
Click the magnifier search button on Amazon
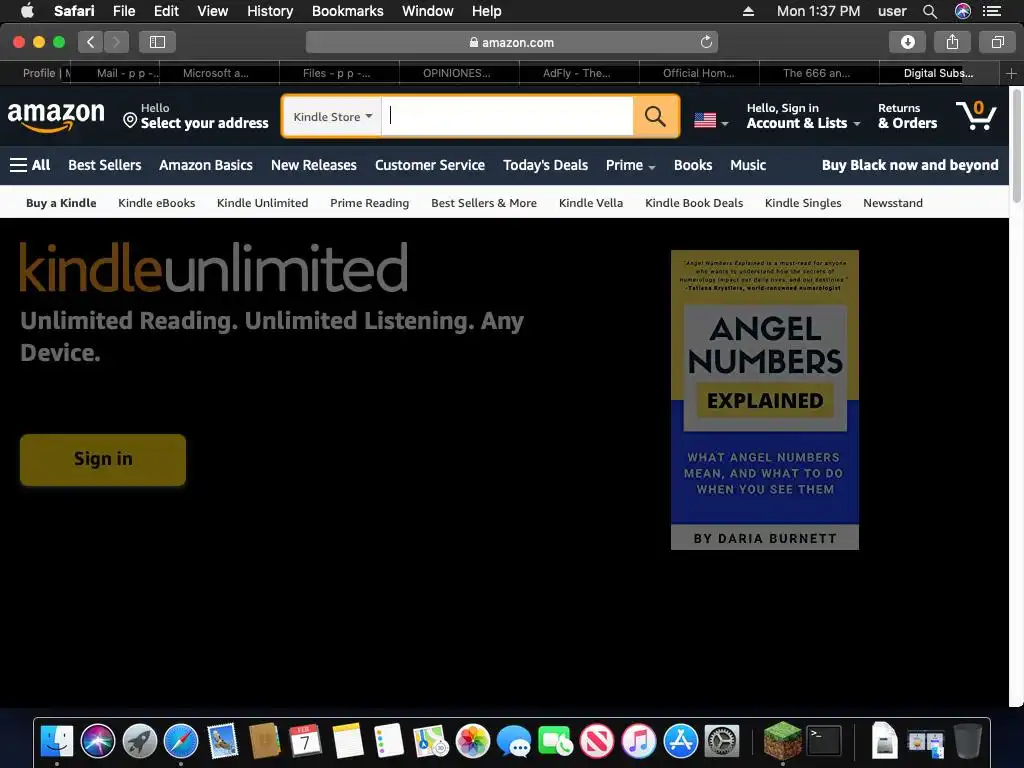(x=656, y=116)
